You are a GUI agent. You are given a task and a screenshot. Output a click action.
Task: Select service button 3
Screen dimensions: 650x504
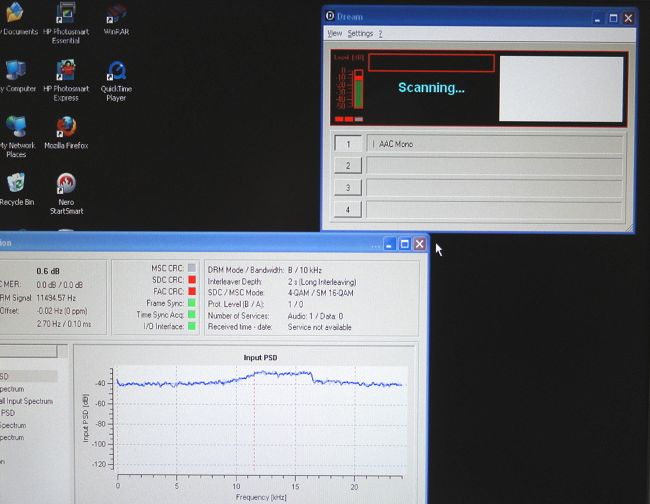pos(348,188)
